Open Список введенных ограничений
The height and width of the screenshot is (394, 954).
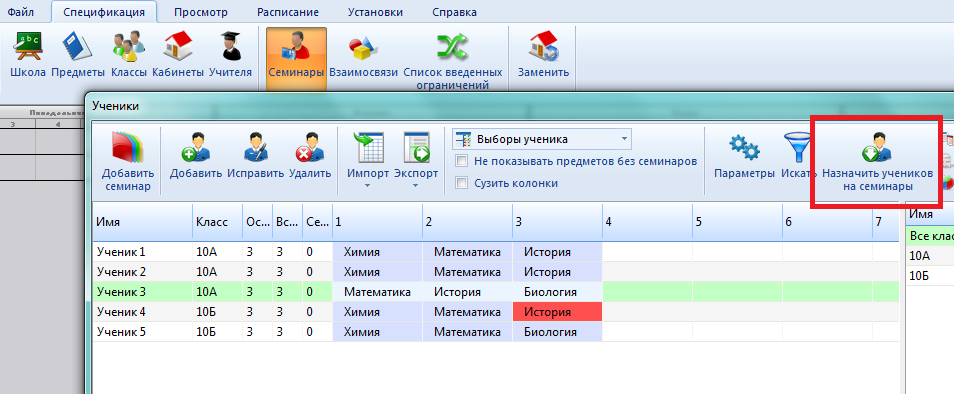[x=453, y=61]
